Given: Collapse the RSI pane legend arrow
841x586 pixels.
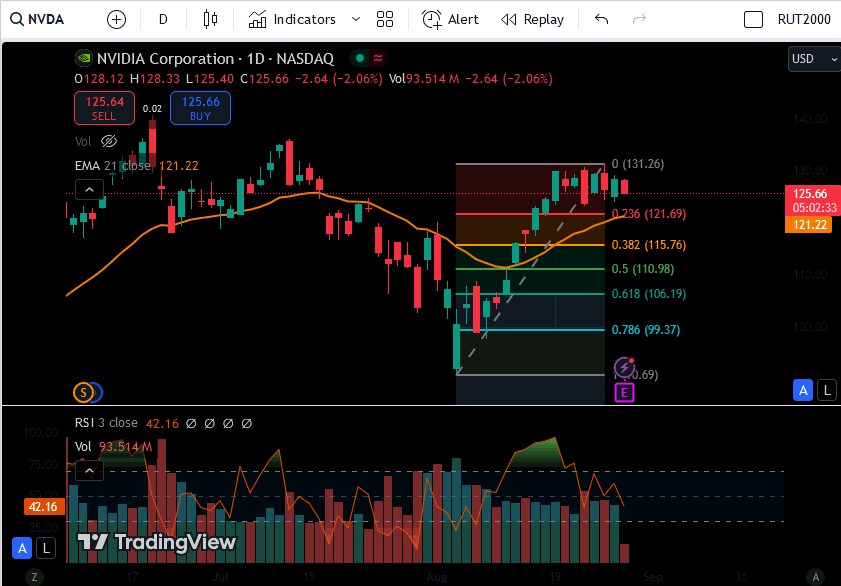Looking at the screenshot, I should pyautogui.click(x=89, y=471).
